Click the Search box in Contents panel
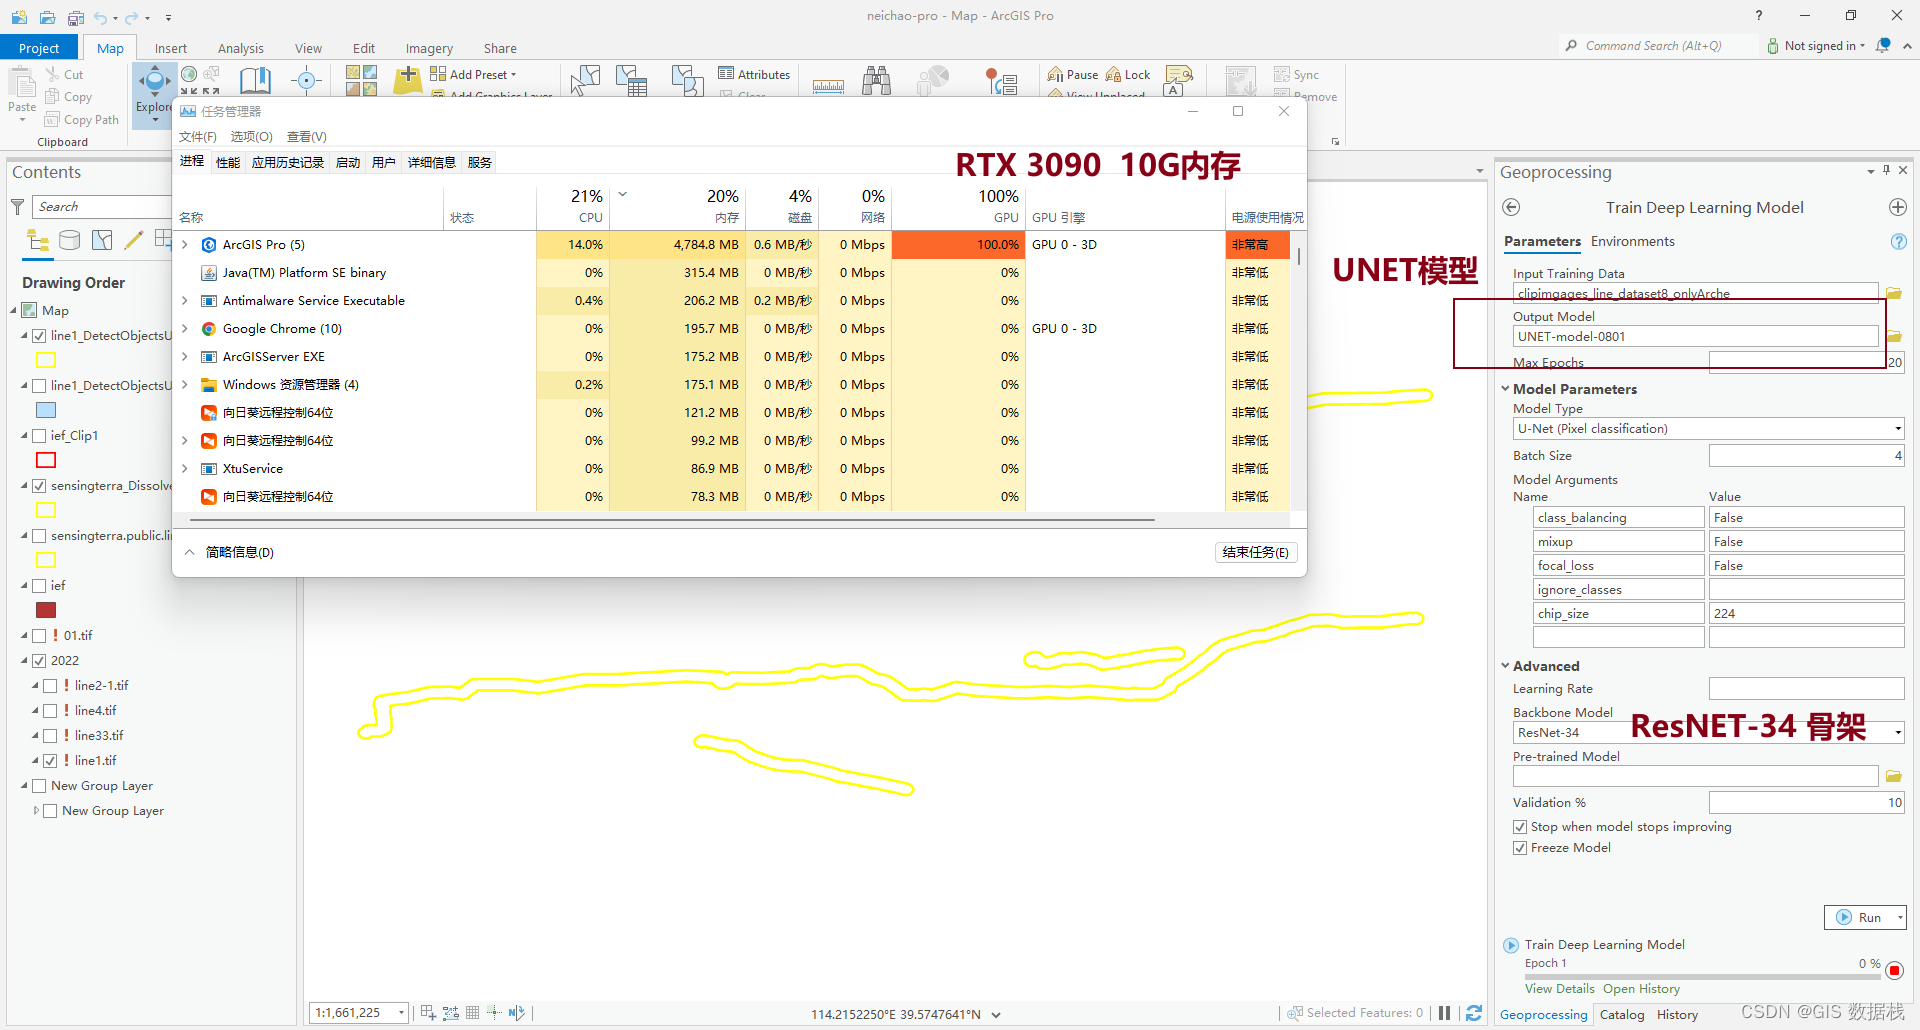 [x=100, y=207]
